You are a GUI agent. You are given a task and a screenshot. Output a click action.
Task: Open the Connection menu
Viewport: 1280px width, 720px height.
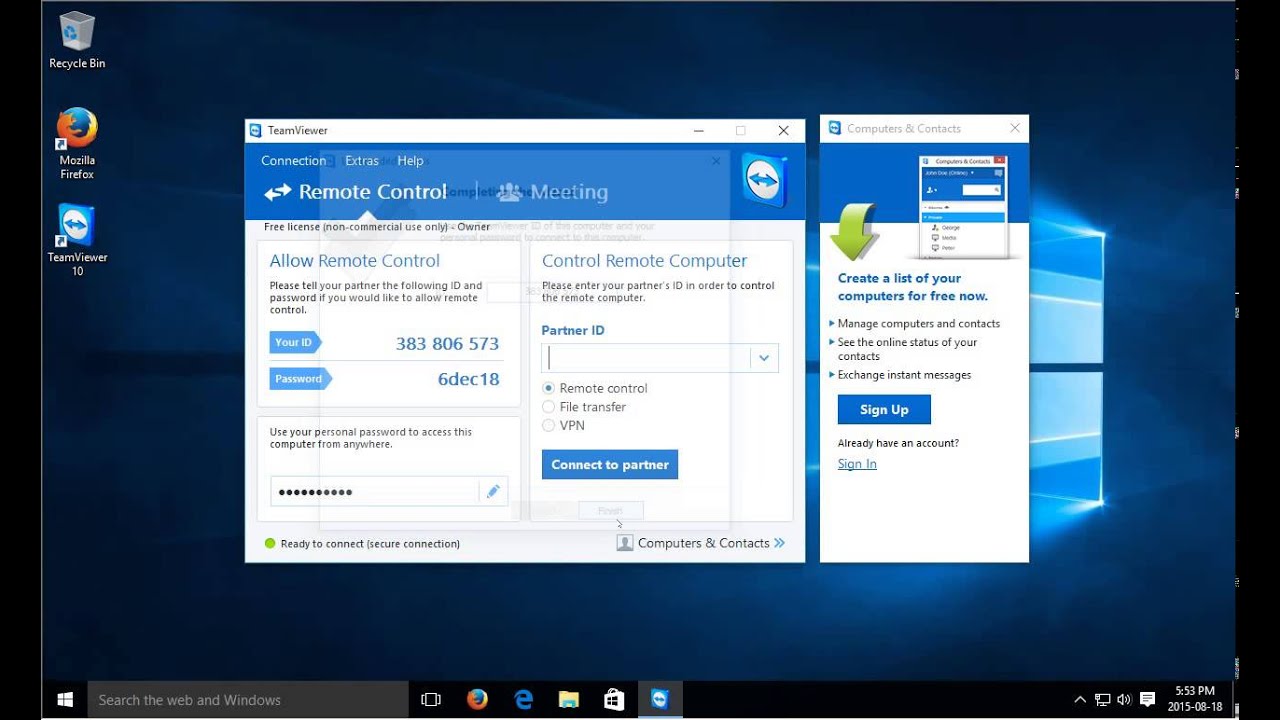click(293, 160)
